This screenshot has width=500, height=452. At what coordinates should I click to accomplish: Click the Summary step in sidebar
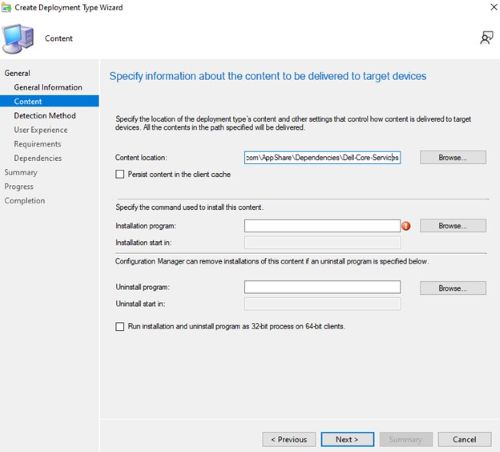click(x=21, y=172)
